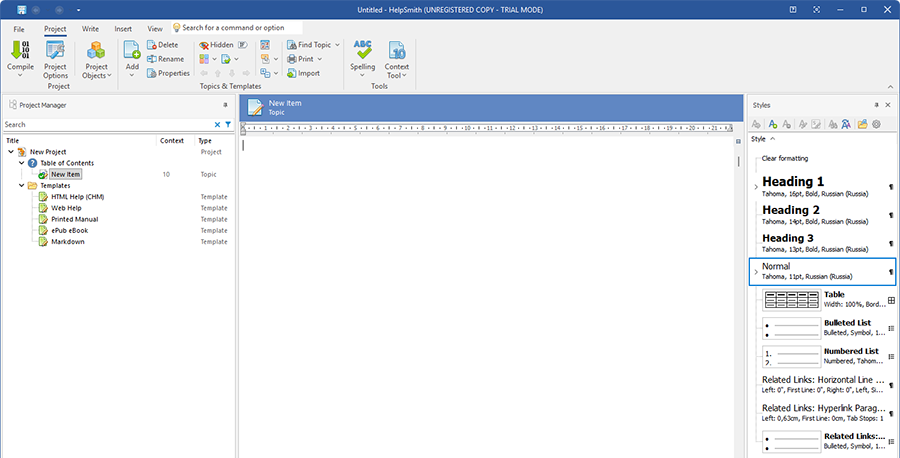The image size is (900, 458).
Task: Open the File tab
Action: [19, 29]
